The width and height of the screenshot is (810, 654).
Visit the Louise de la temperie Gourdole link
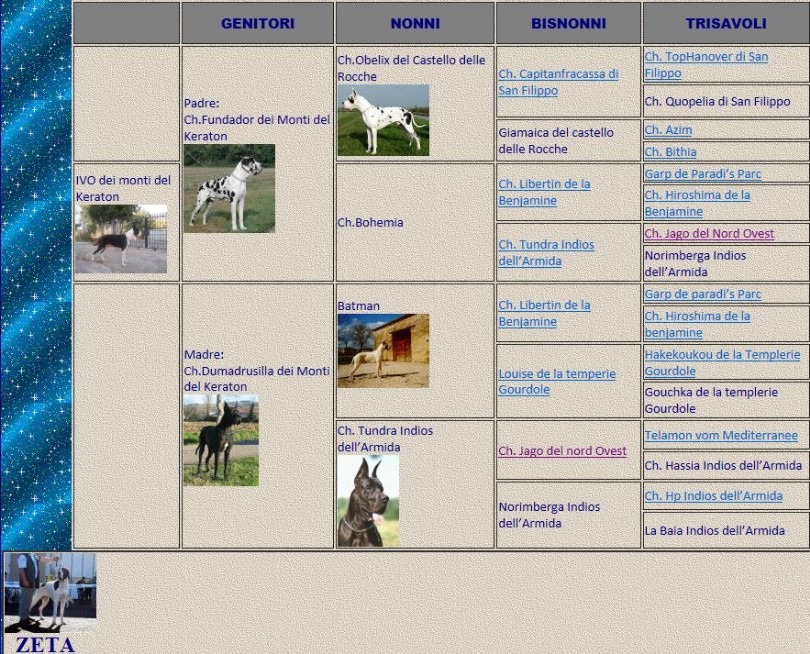(x=557, y=381)
